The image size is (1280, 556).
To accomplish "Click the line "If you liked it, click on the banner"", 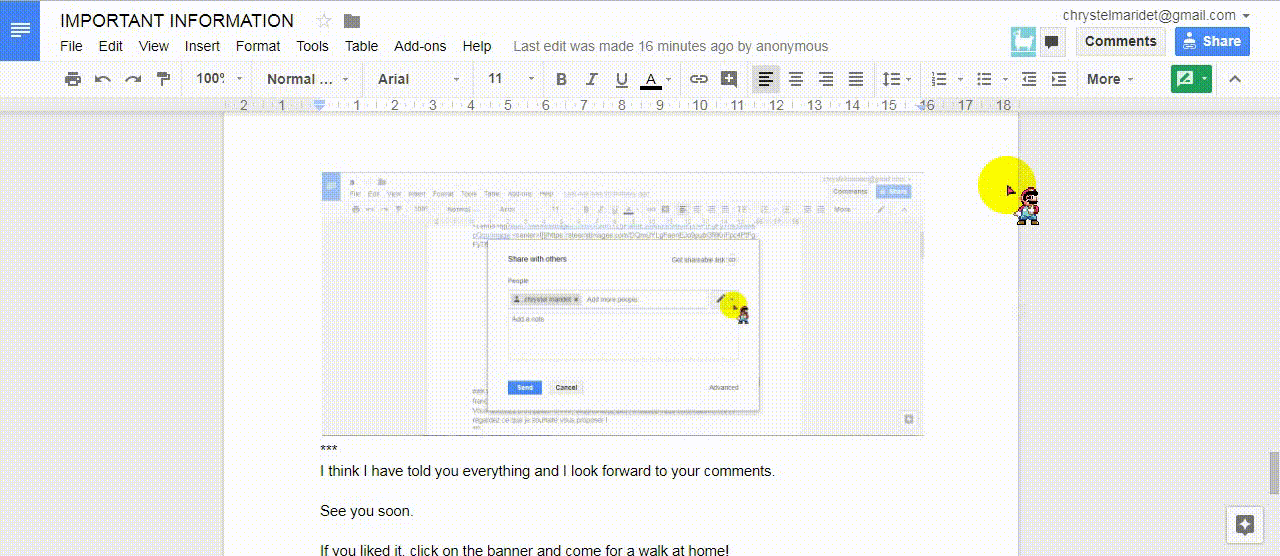I will [524, 550].
